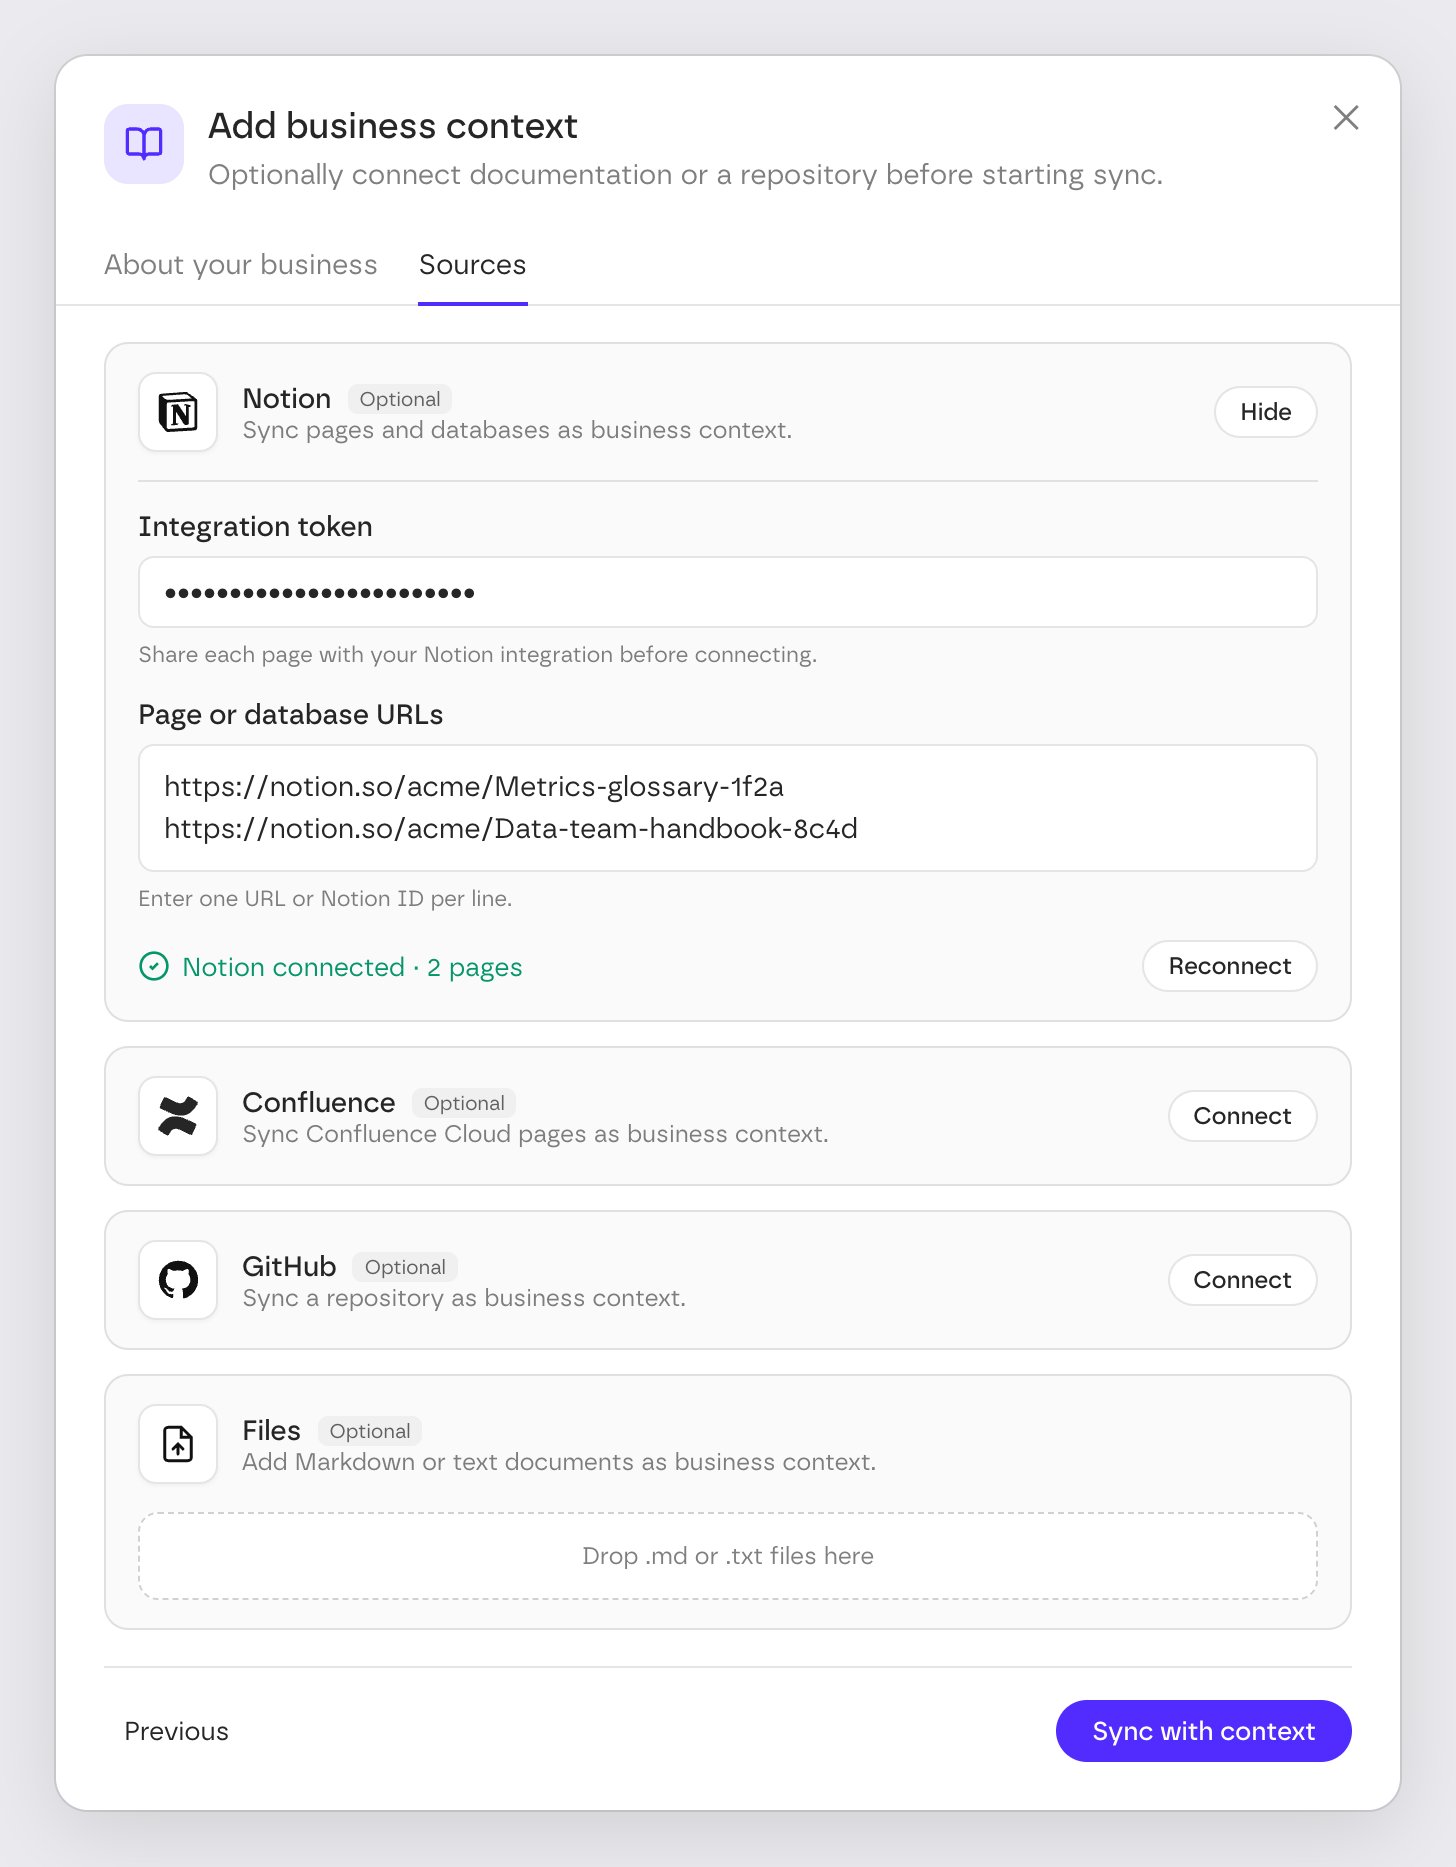Hide the Notion settings section
The height and width of the screenshot is (1867, 1456).
(1265, 412)
